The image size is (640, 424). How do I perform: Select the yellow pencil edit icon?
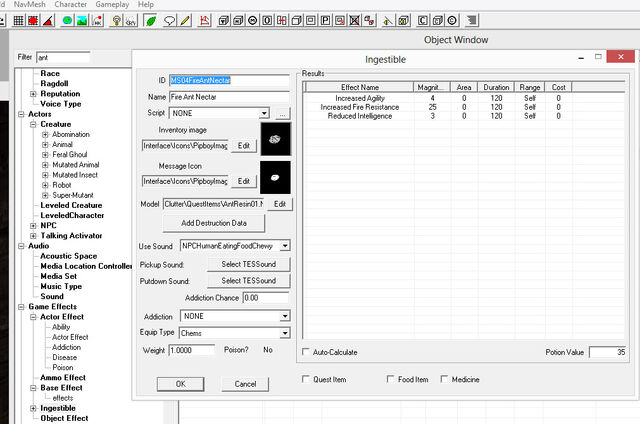(185, 20)
